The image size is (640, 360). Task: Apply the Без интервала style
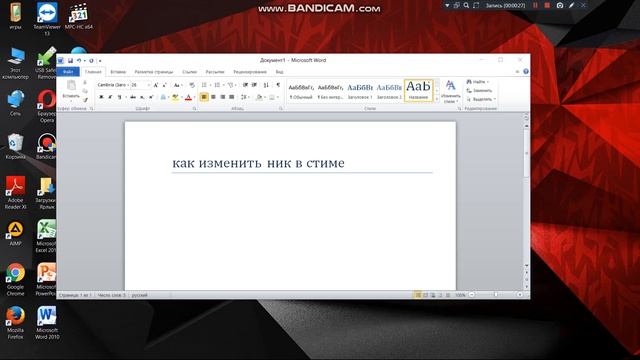pos(330,91)
